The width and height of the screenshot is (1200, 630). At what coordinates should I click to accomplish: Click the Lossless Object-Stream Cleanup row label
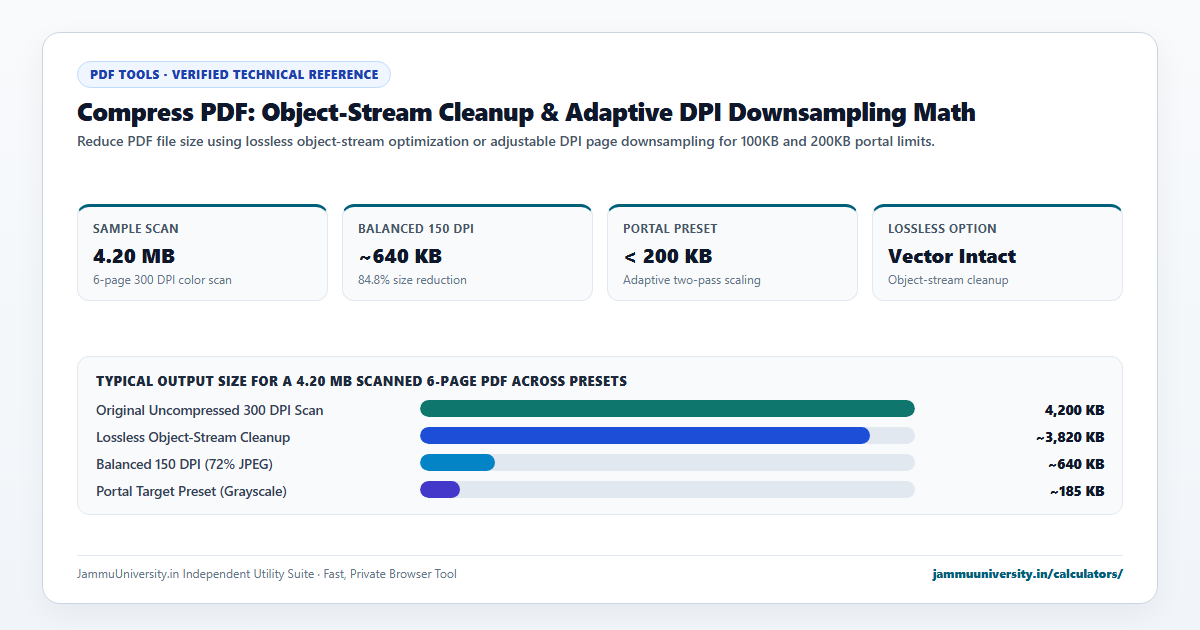(193, 437)
